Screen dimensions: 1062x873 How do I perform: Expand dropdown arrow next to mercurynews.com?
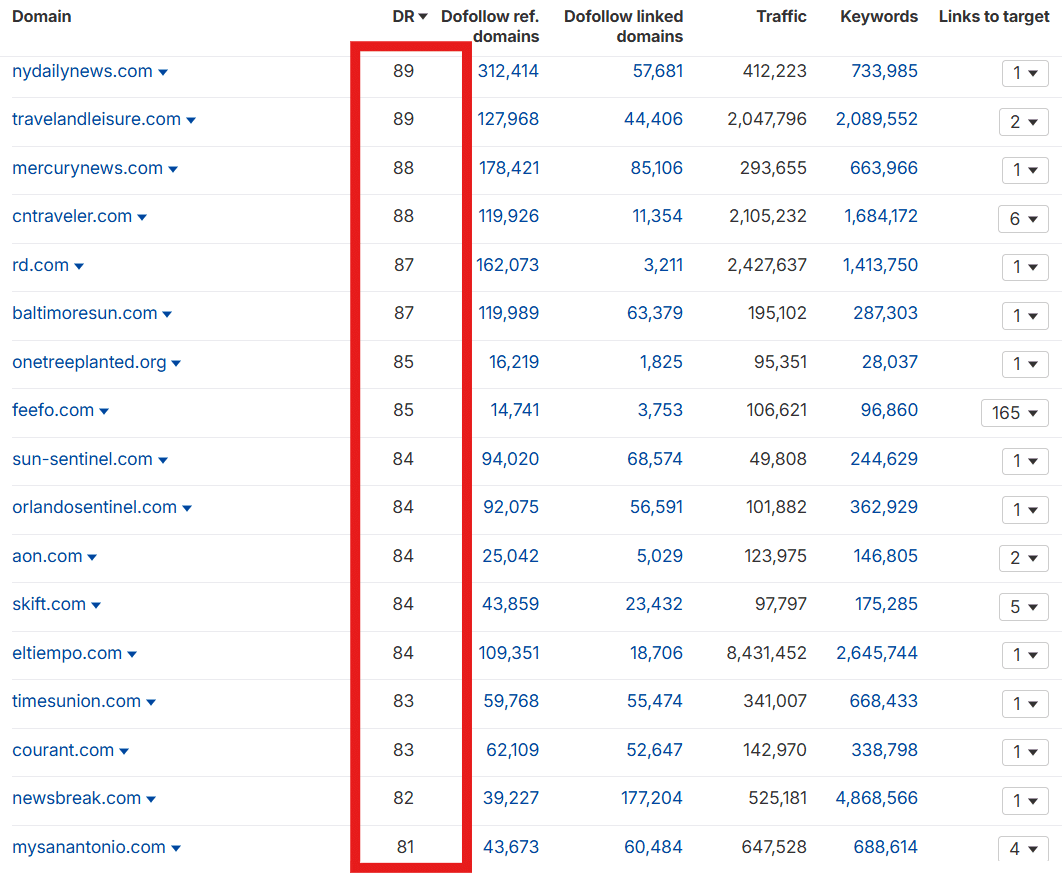(x=173, y=169)
